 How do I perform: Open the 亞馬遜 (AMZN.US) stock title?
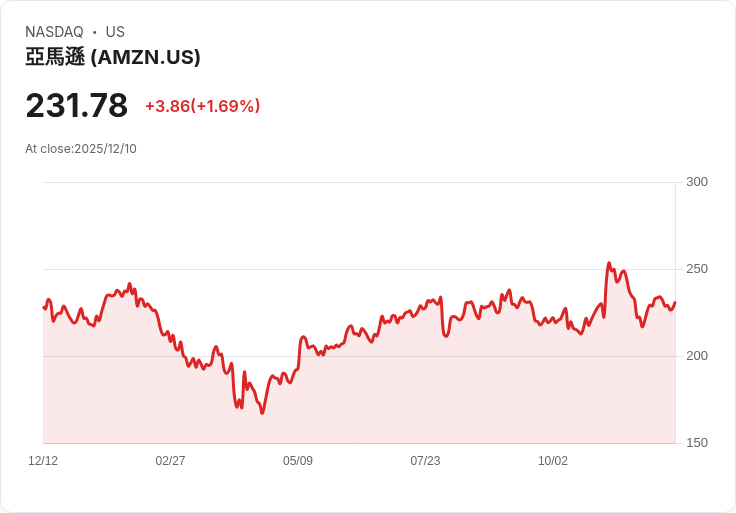tap(113, 57)
